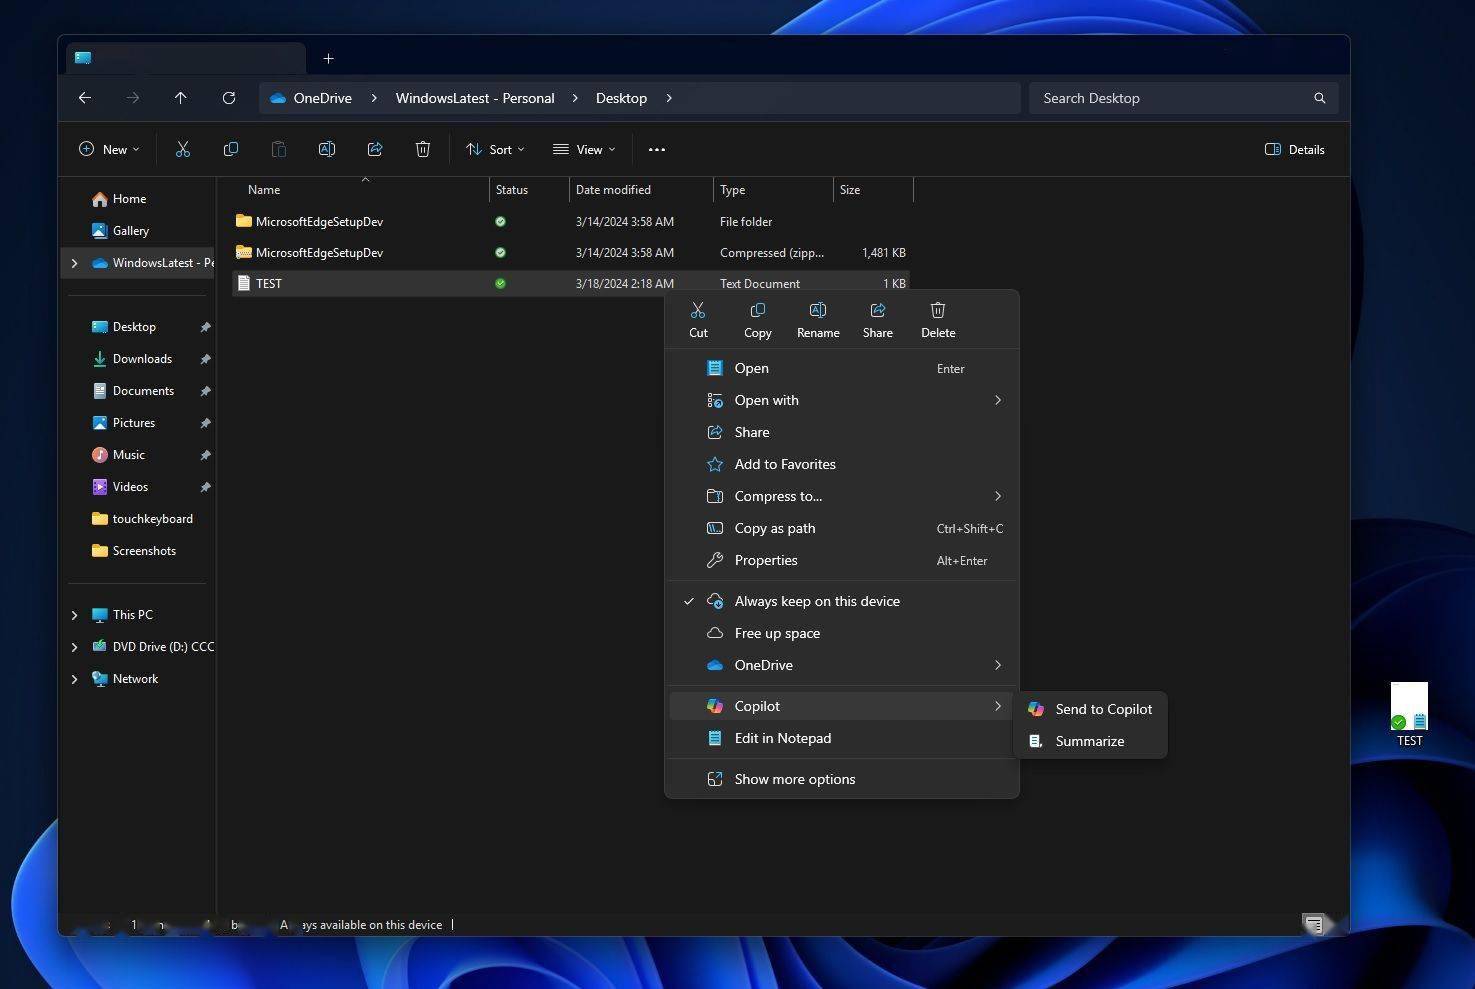Open the OneDrive submenu in the context menu

pyautogui.click(x=842, y=665)
